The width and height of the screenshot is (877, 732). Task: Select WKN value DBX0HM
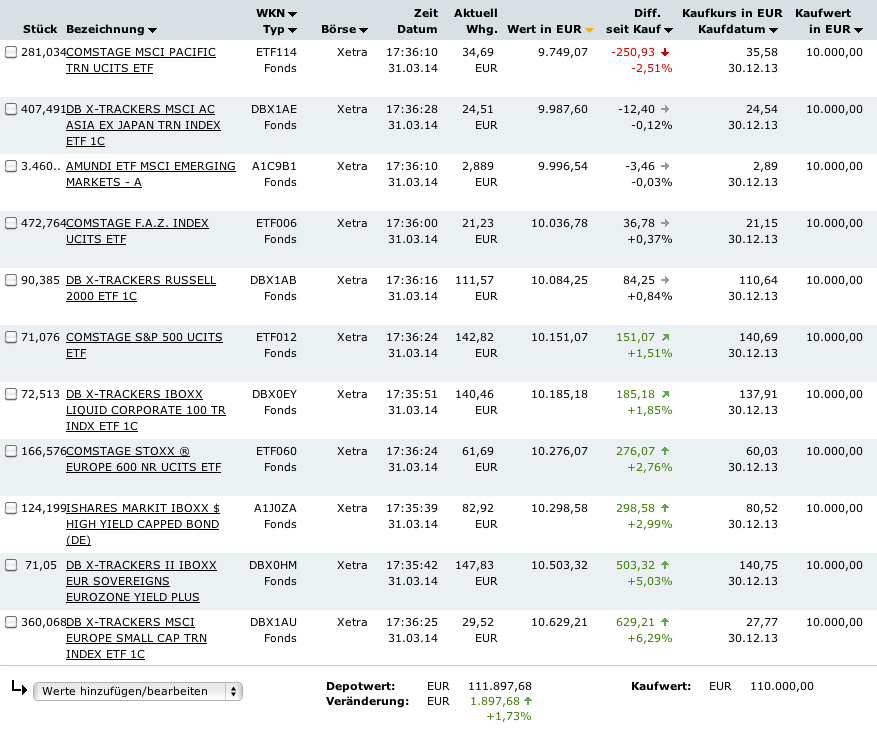[x=273, y=565]
